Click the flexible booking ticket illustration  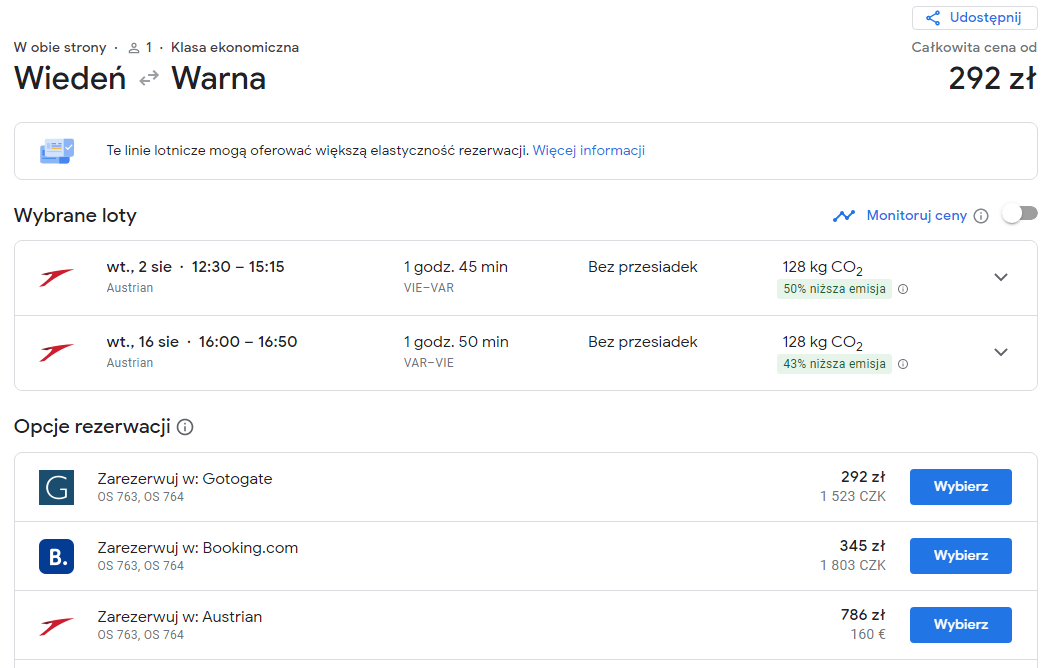[x=57, y=151]
